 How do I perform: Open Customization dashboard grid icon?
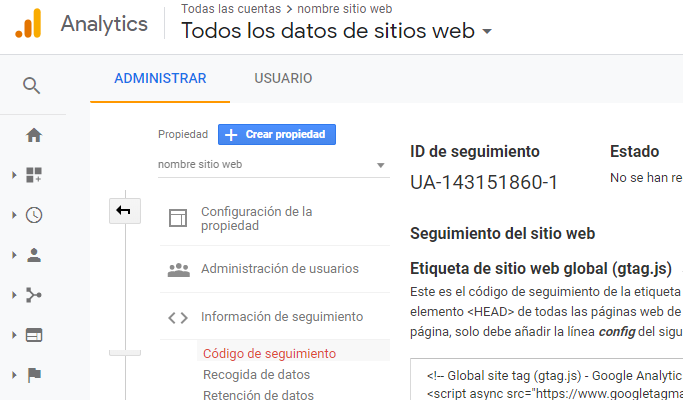(x=34, y=175)
